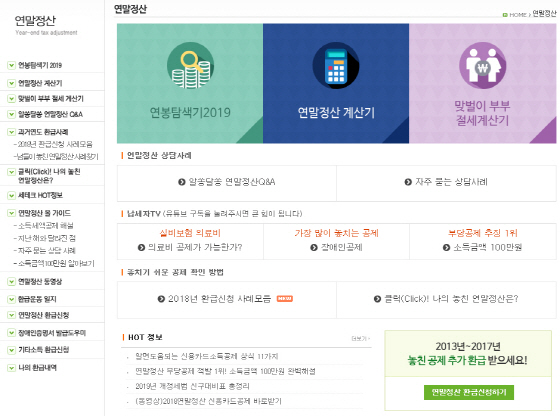Open sidebar item 나의 환급내역

[x=38, y=368]
